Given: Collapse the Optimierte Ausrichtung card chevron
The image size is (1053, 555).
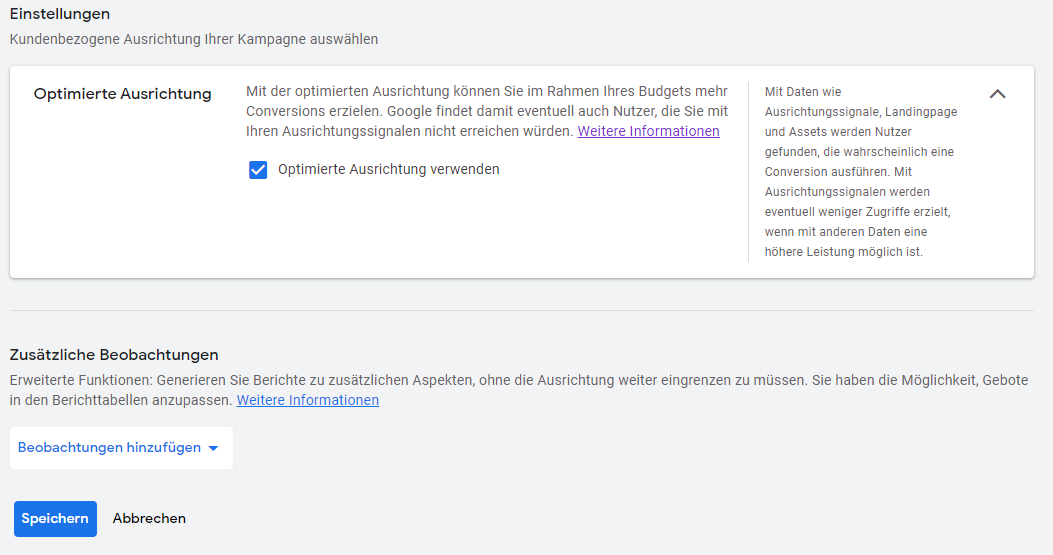Looking at the screenshot, I should pos(997,94).
